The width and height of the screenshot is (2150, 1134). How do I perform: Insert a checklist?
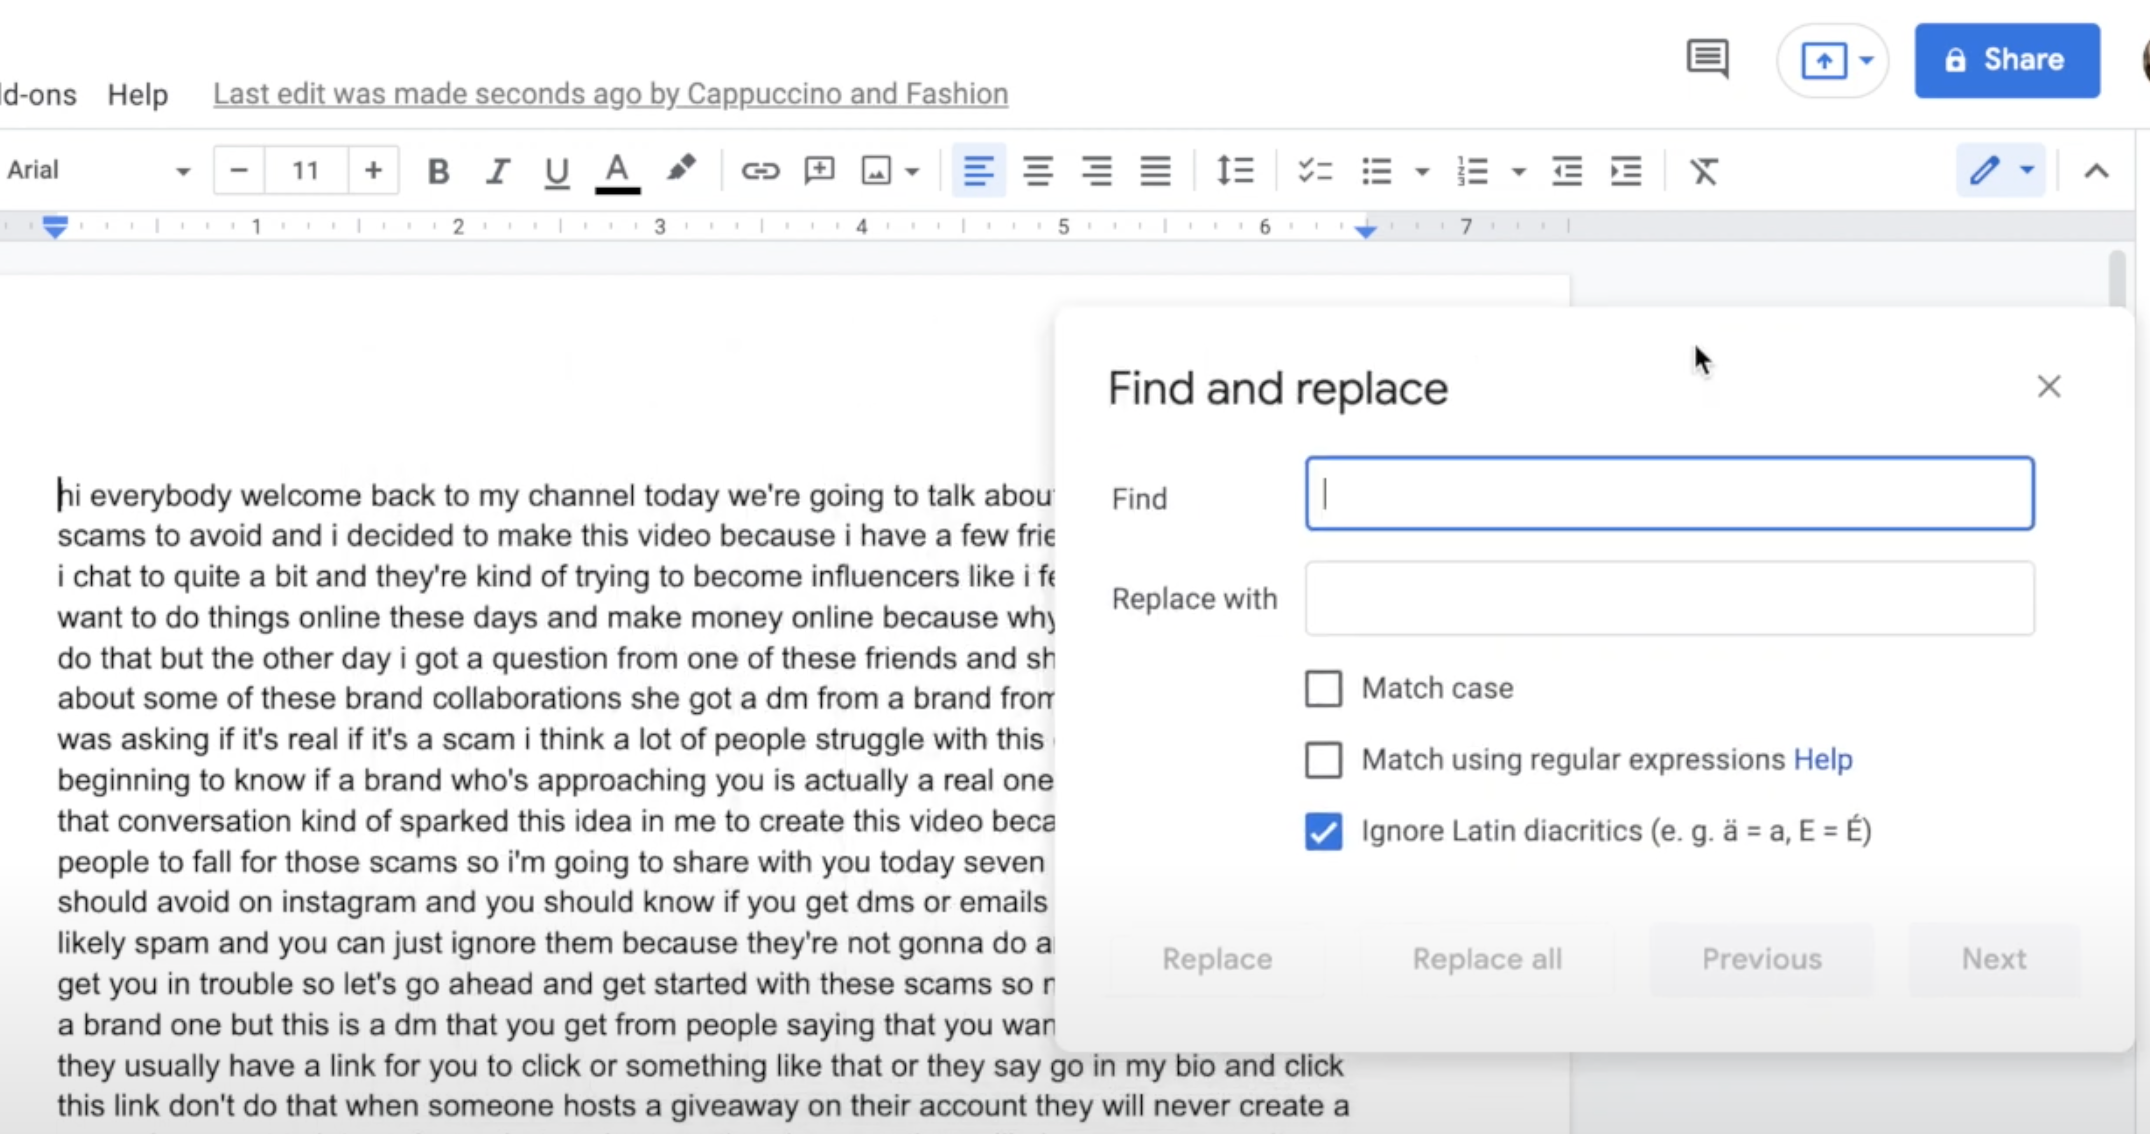pos(1314,171)
